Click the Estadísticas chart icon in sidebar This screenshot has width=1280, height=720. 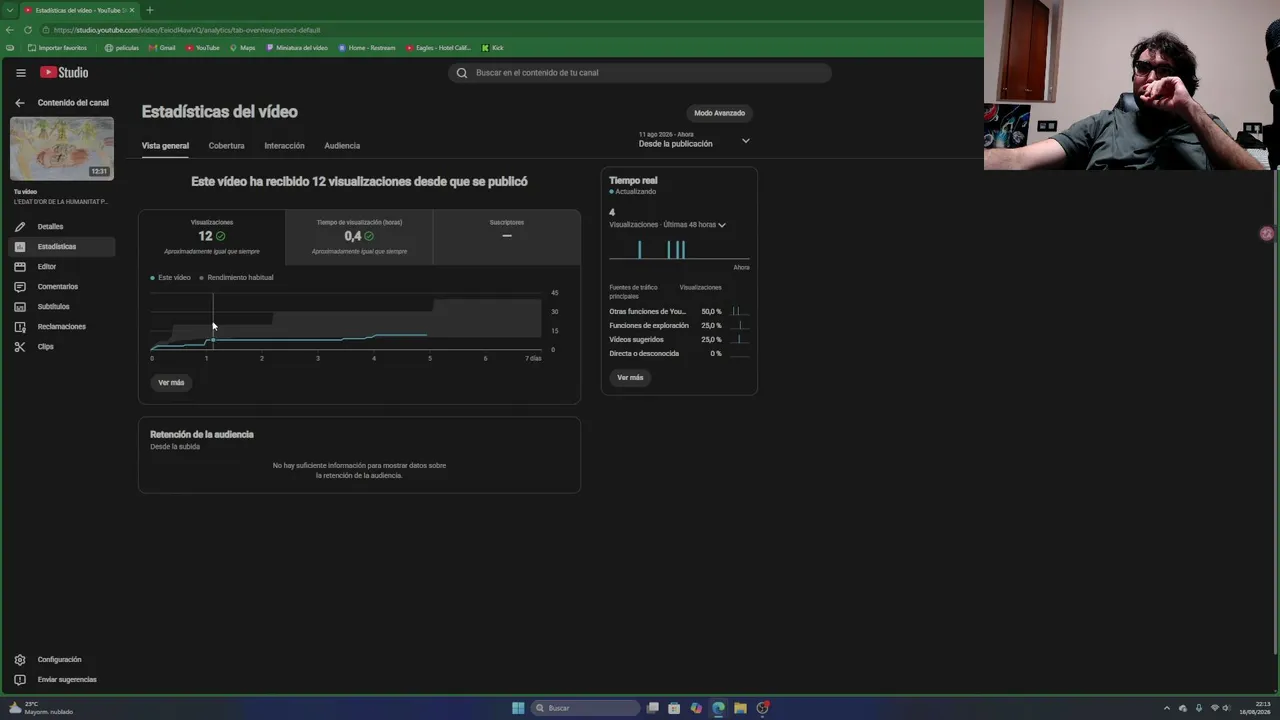point(20,247)
